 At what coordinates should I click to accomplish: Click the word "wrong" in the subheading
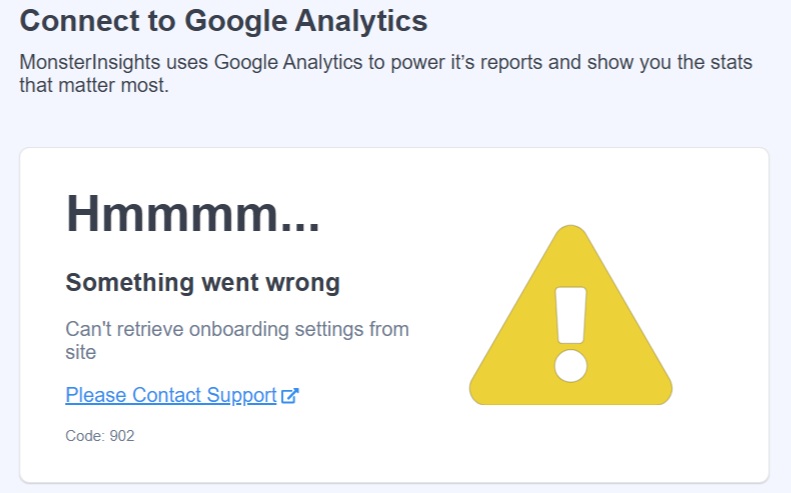pyautogui.click(x=304, y=283)
